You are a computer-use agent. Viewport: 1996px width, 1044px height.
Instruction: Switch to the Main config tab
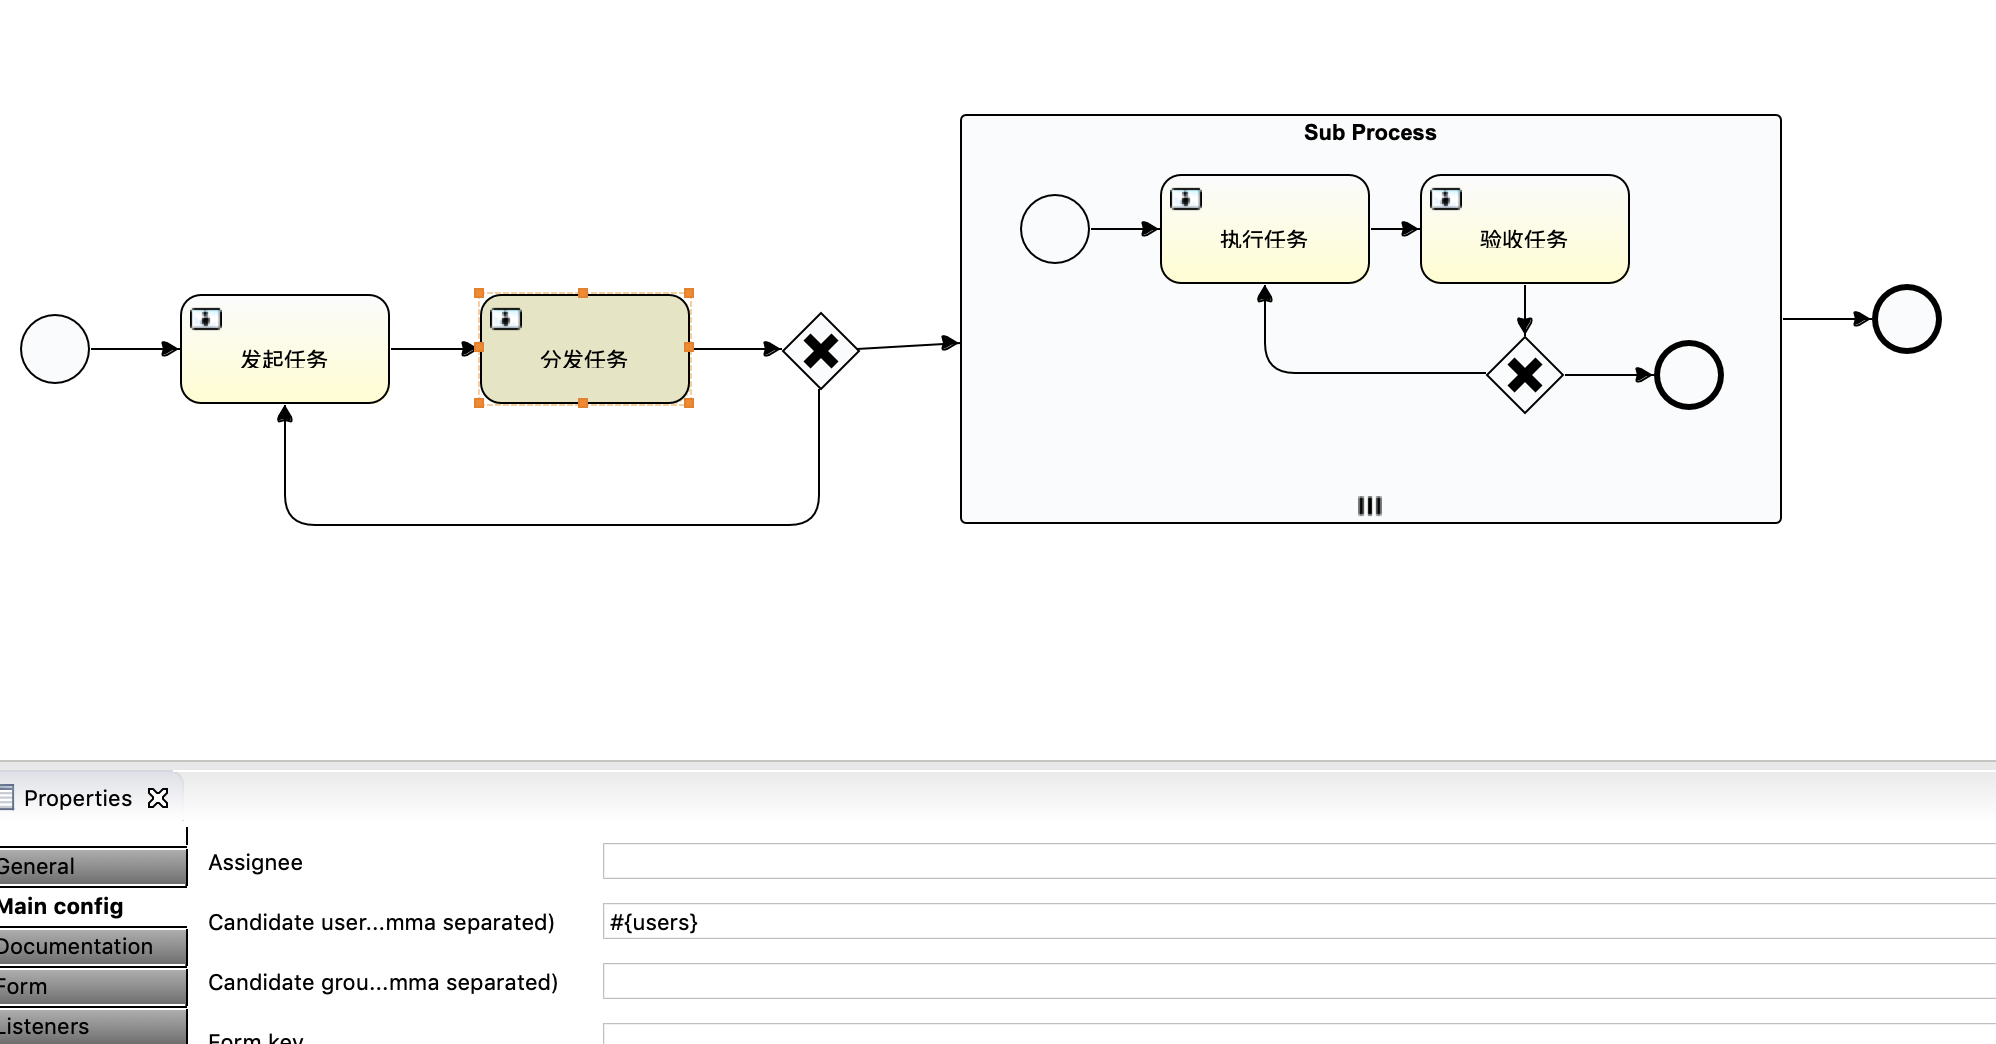[93, 906]
